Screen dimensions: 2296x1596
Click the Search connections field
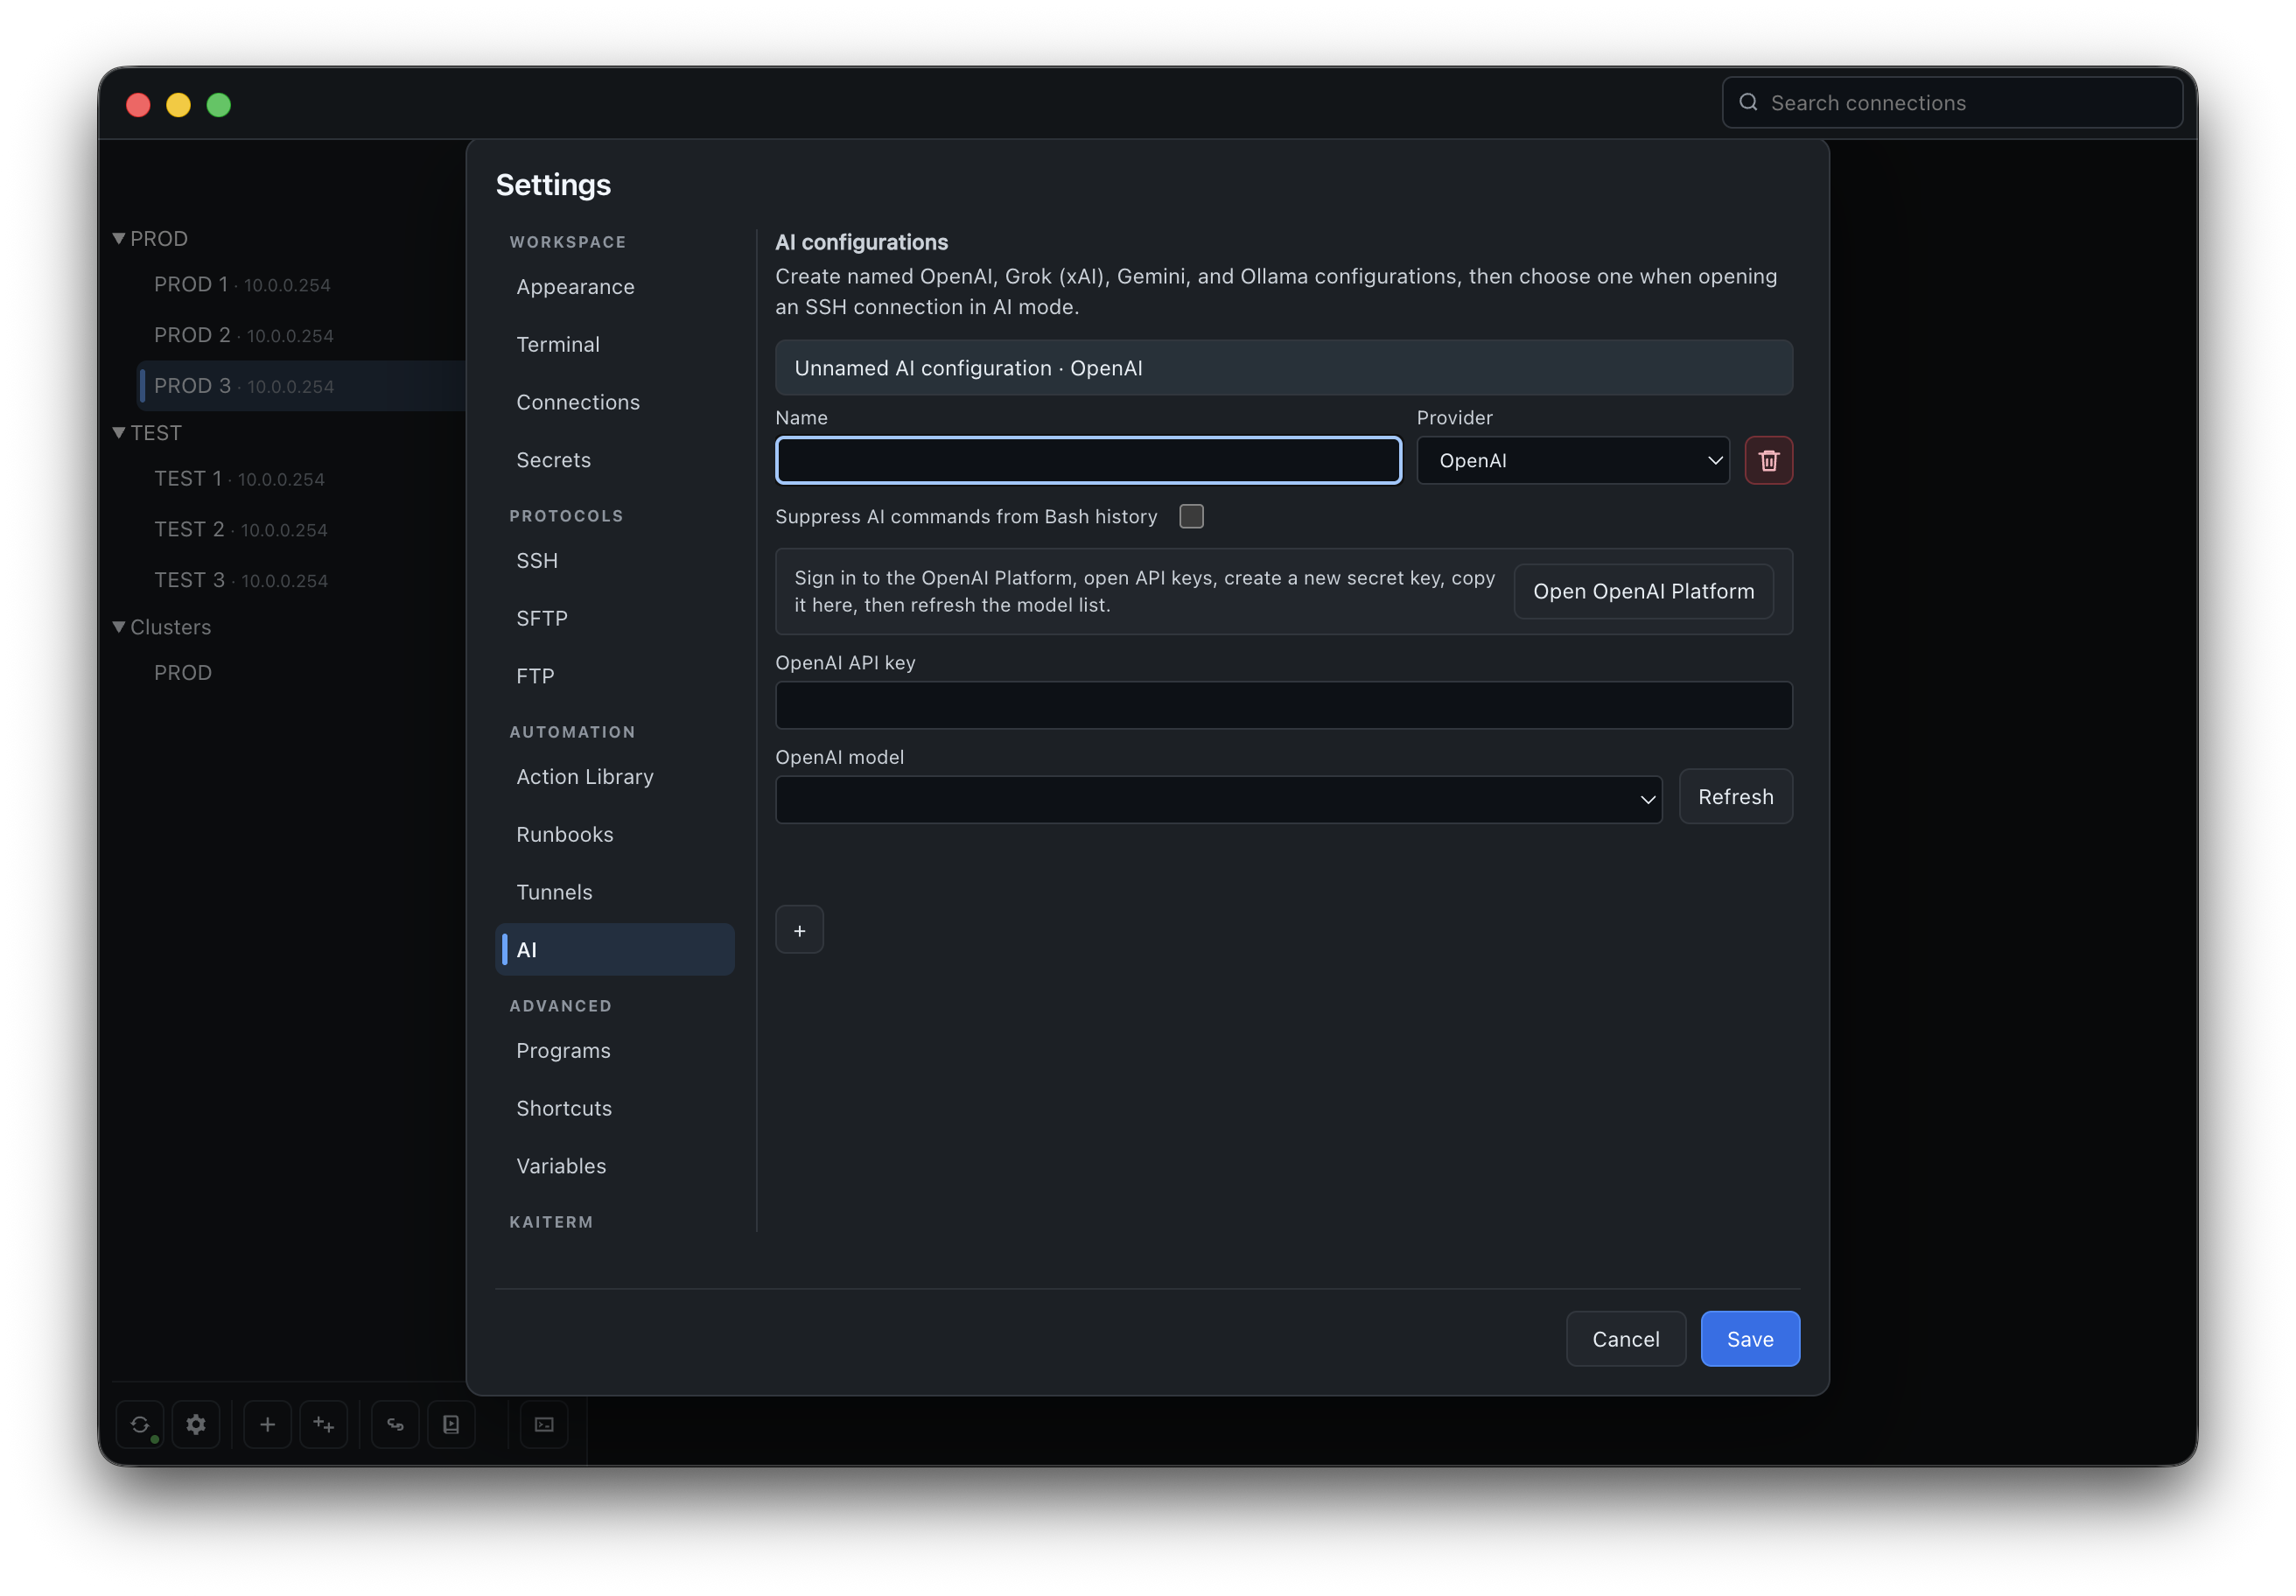tap(1951, 102)
